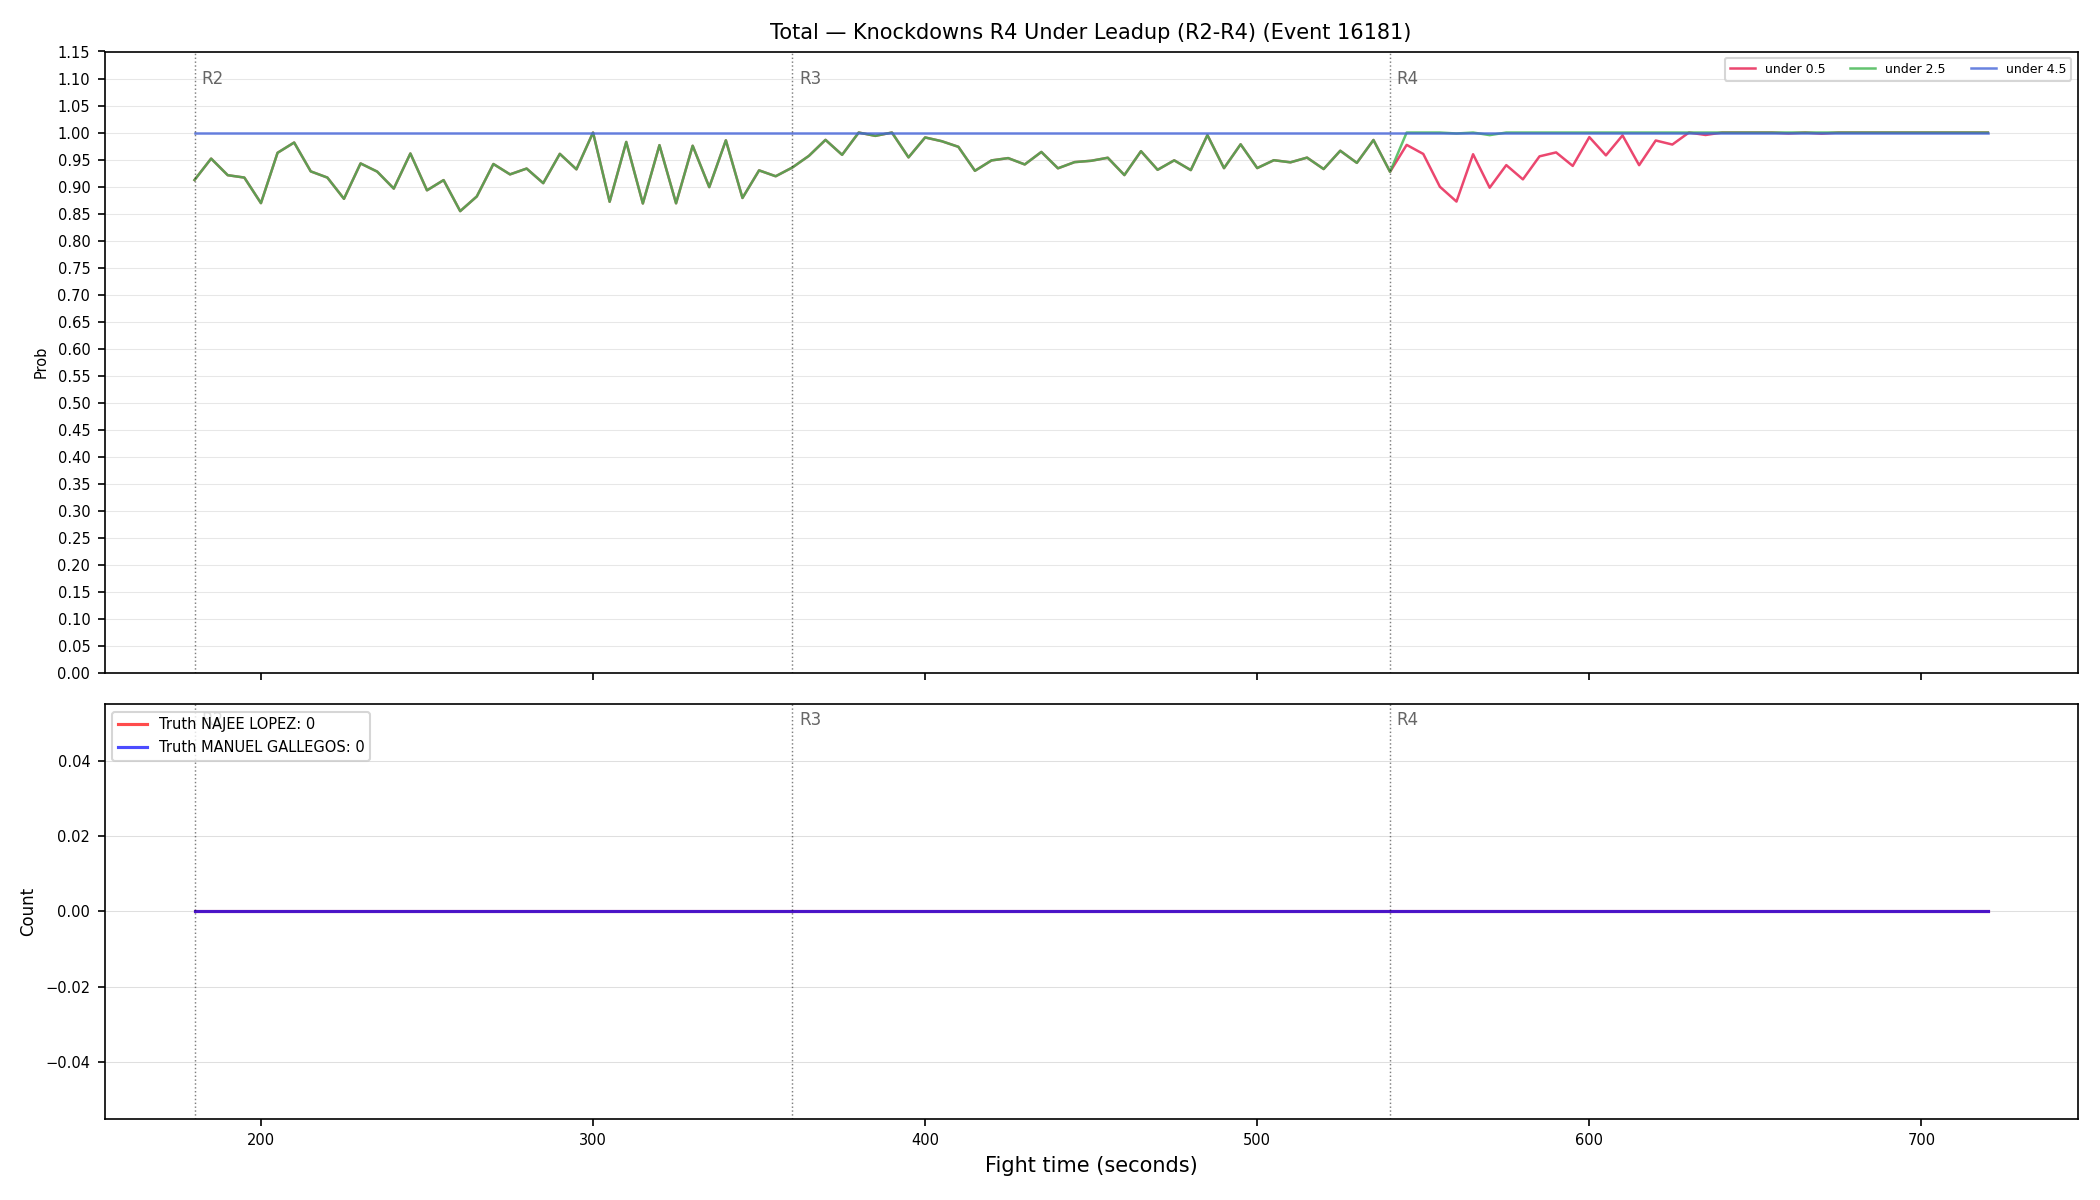Screen dimensions: 2100x1200
Task: Click the R3 label in the bottom Count chart
Action: (x=810, y=719)
